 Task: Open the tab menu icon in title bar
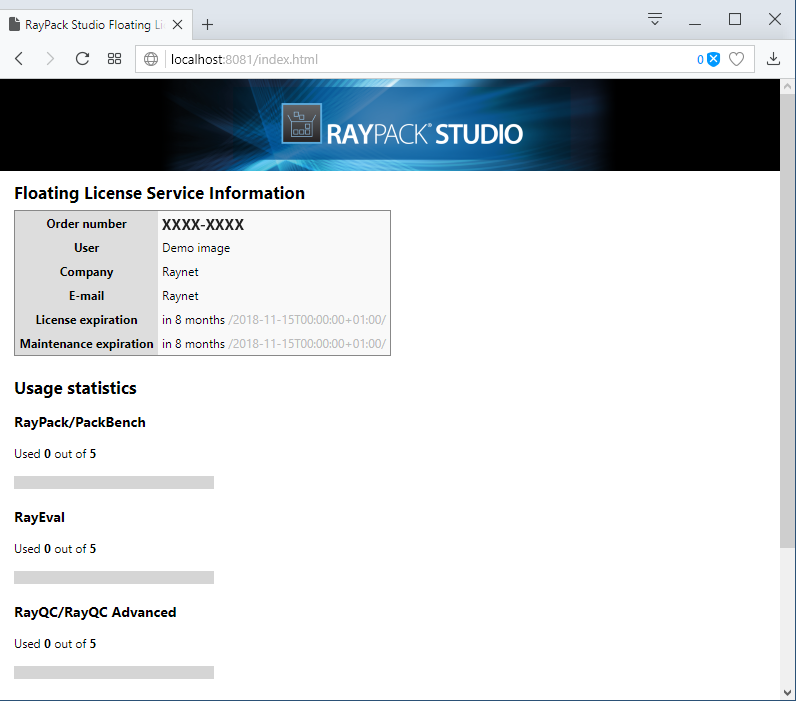[655, 19]
